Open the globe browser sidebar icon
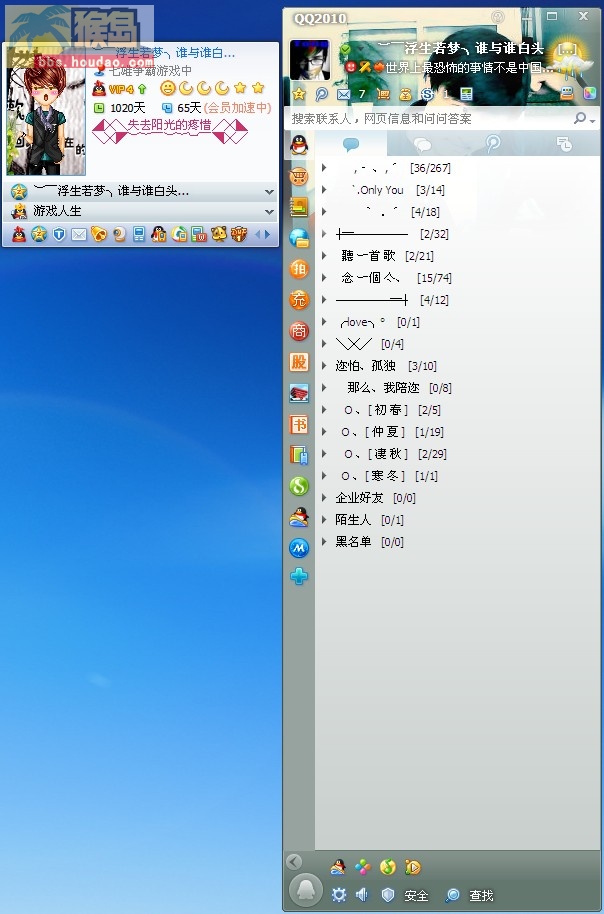Screen dimensions: 604x914 pos(299,237)
